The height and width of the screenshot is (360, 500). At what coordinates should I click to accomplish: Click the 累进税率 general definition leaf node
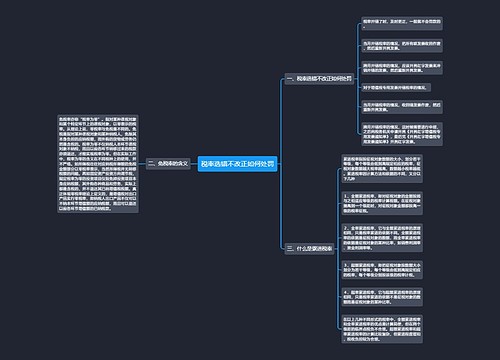coord(382,169)
